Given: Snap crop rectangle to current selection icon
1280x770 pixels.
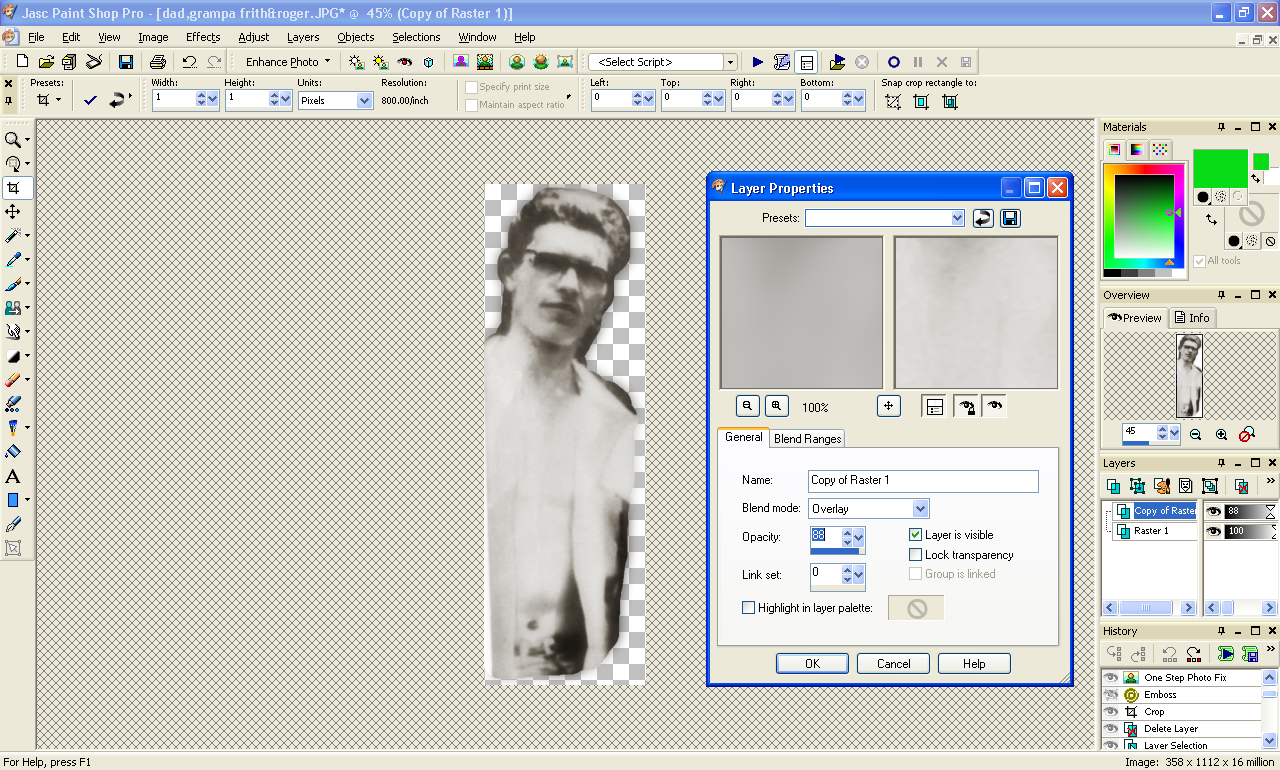Looking at the screenshot, I should (893, 101).
